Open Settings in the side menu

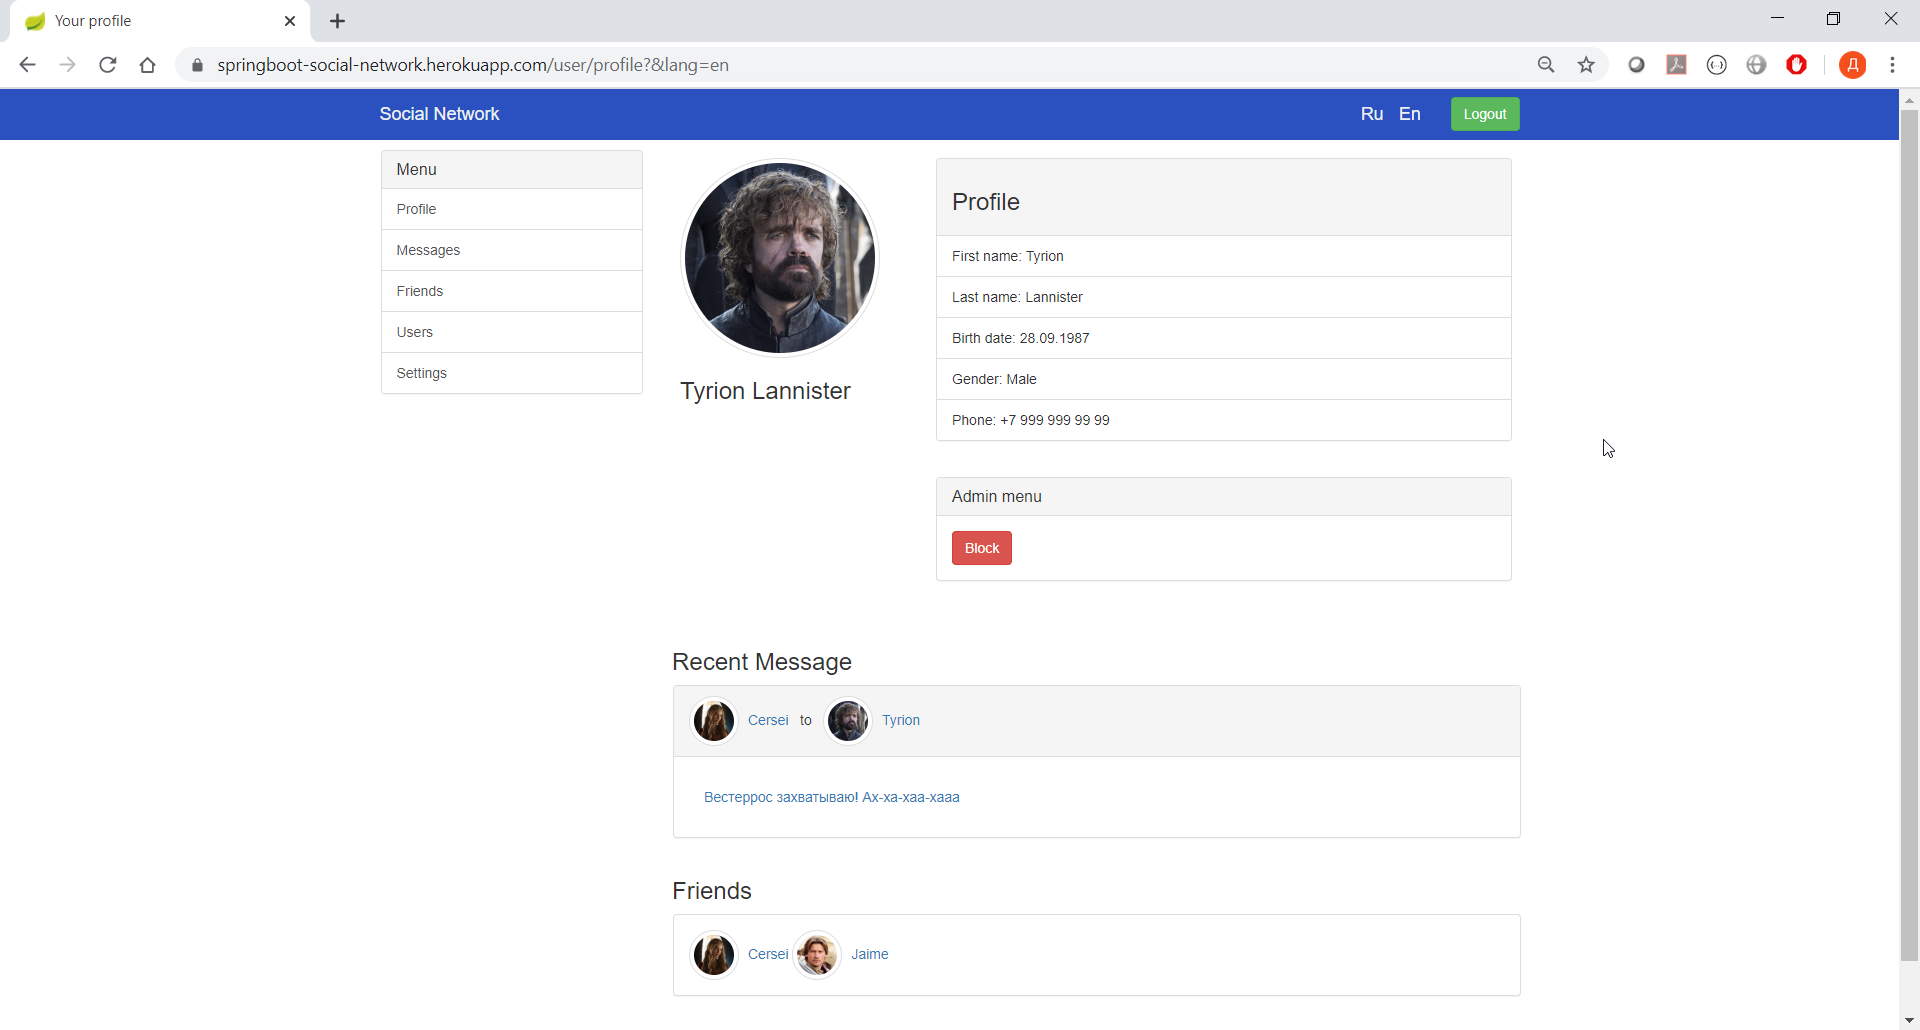pyautogui.click(x=512, y=373)
